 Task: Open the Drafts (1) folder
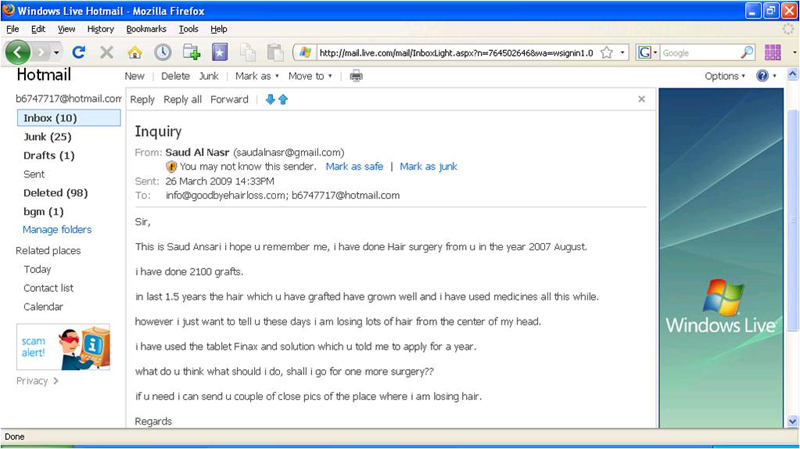(x=49, y=156)
